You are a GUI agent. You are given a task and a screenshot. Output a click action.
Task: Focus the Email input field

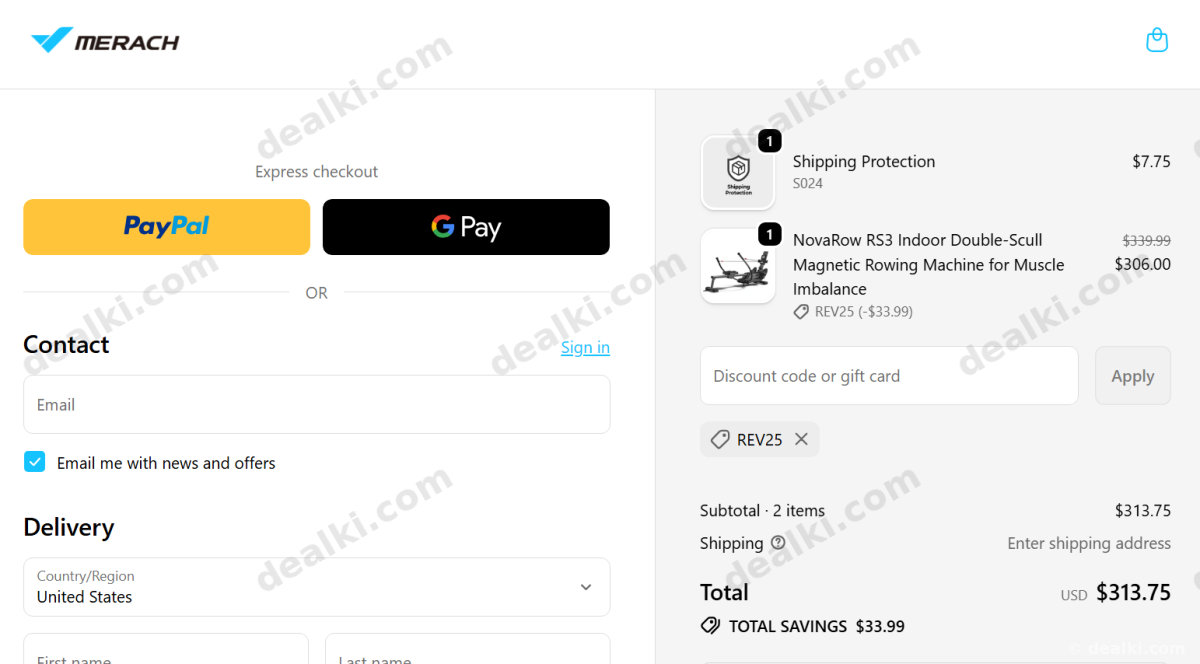(x=316, y=405)
